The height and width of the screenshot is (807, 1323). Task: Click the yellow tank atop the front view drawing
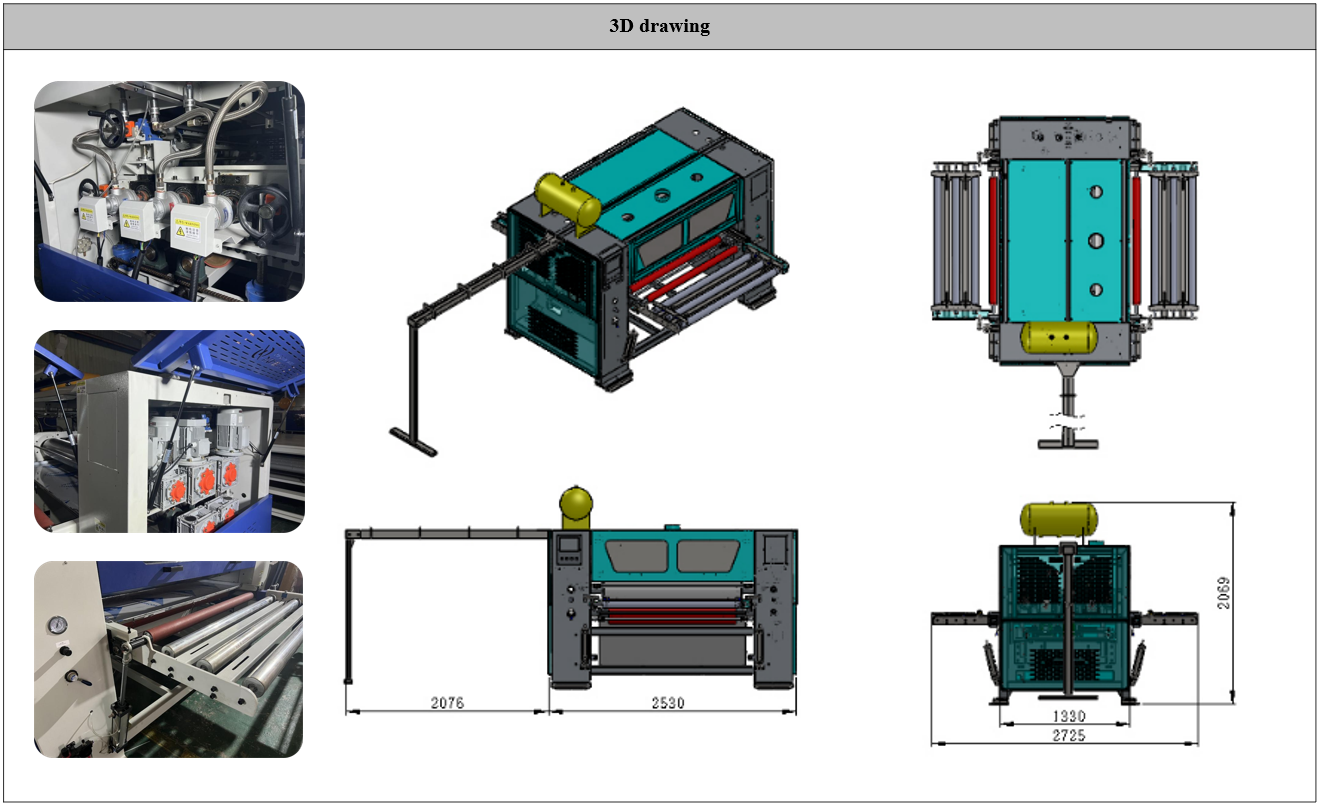(1058, 518)
